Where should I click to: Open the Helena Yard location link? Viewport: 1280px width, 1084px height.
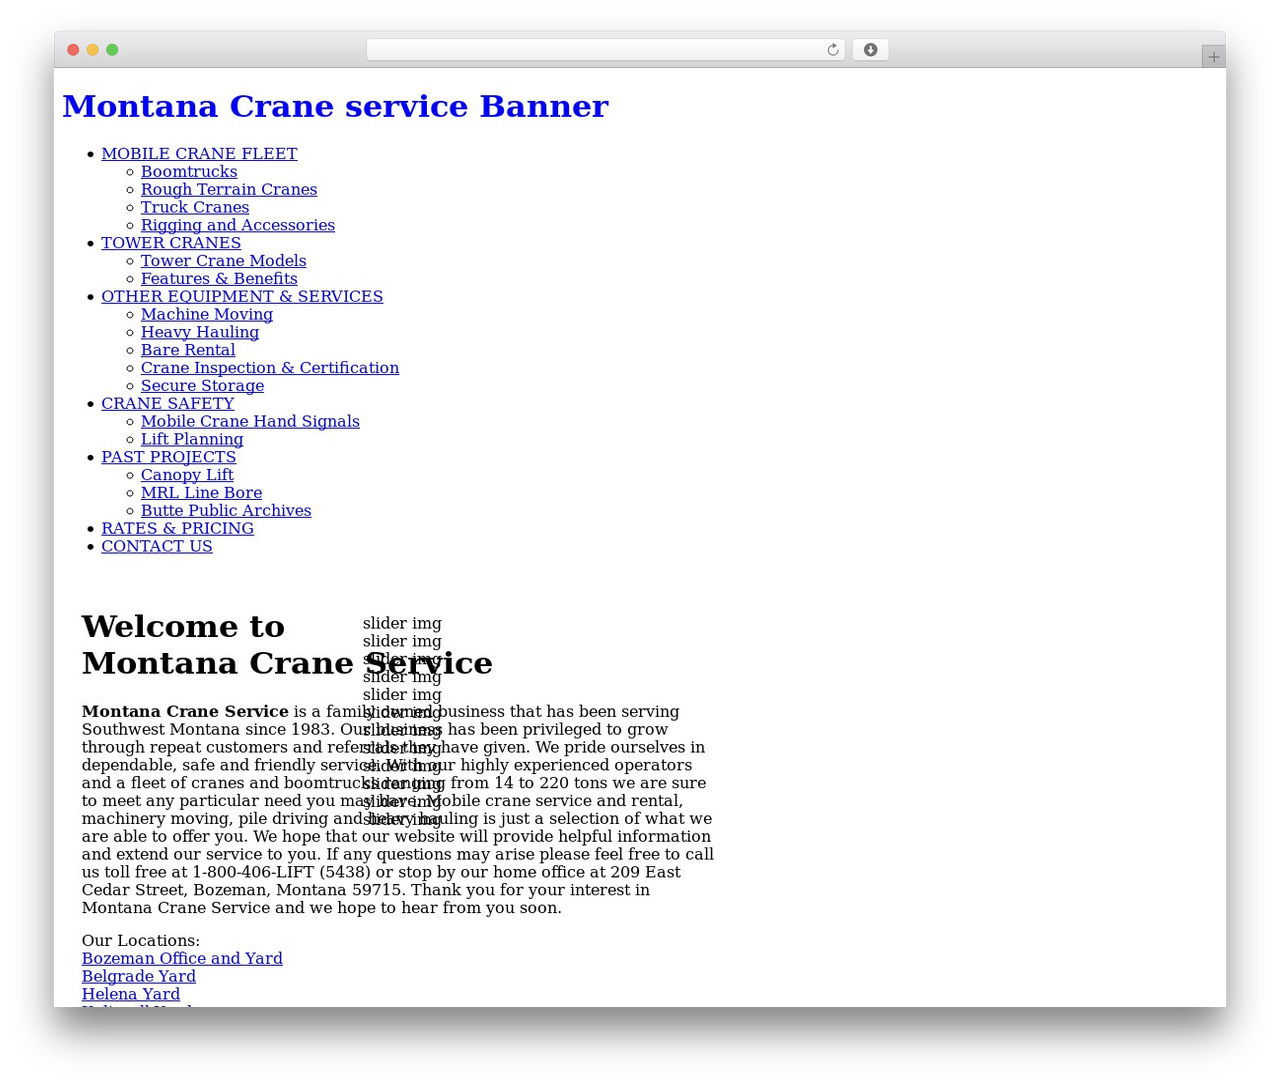point(131,995)
